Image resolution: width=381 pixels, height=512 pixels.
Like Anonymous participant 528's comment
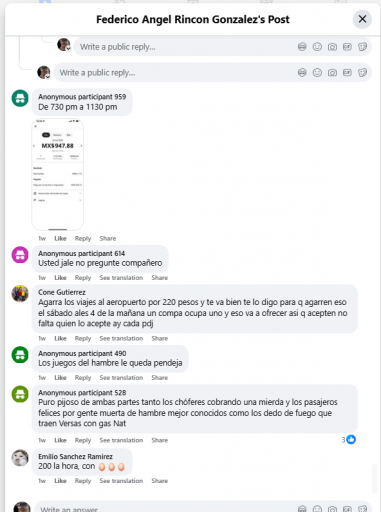(60, 440)
